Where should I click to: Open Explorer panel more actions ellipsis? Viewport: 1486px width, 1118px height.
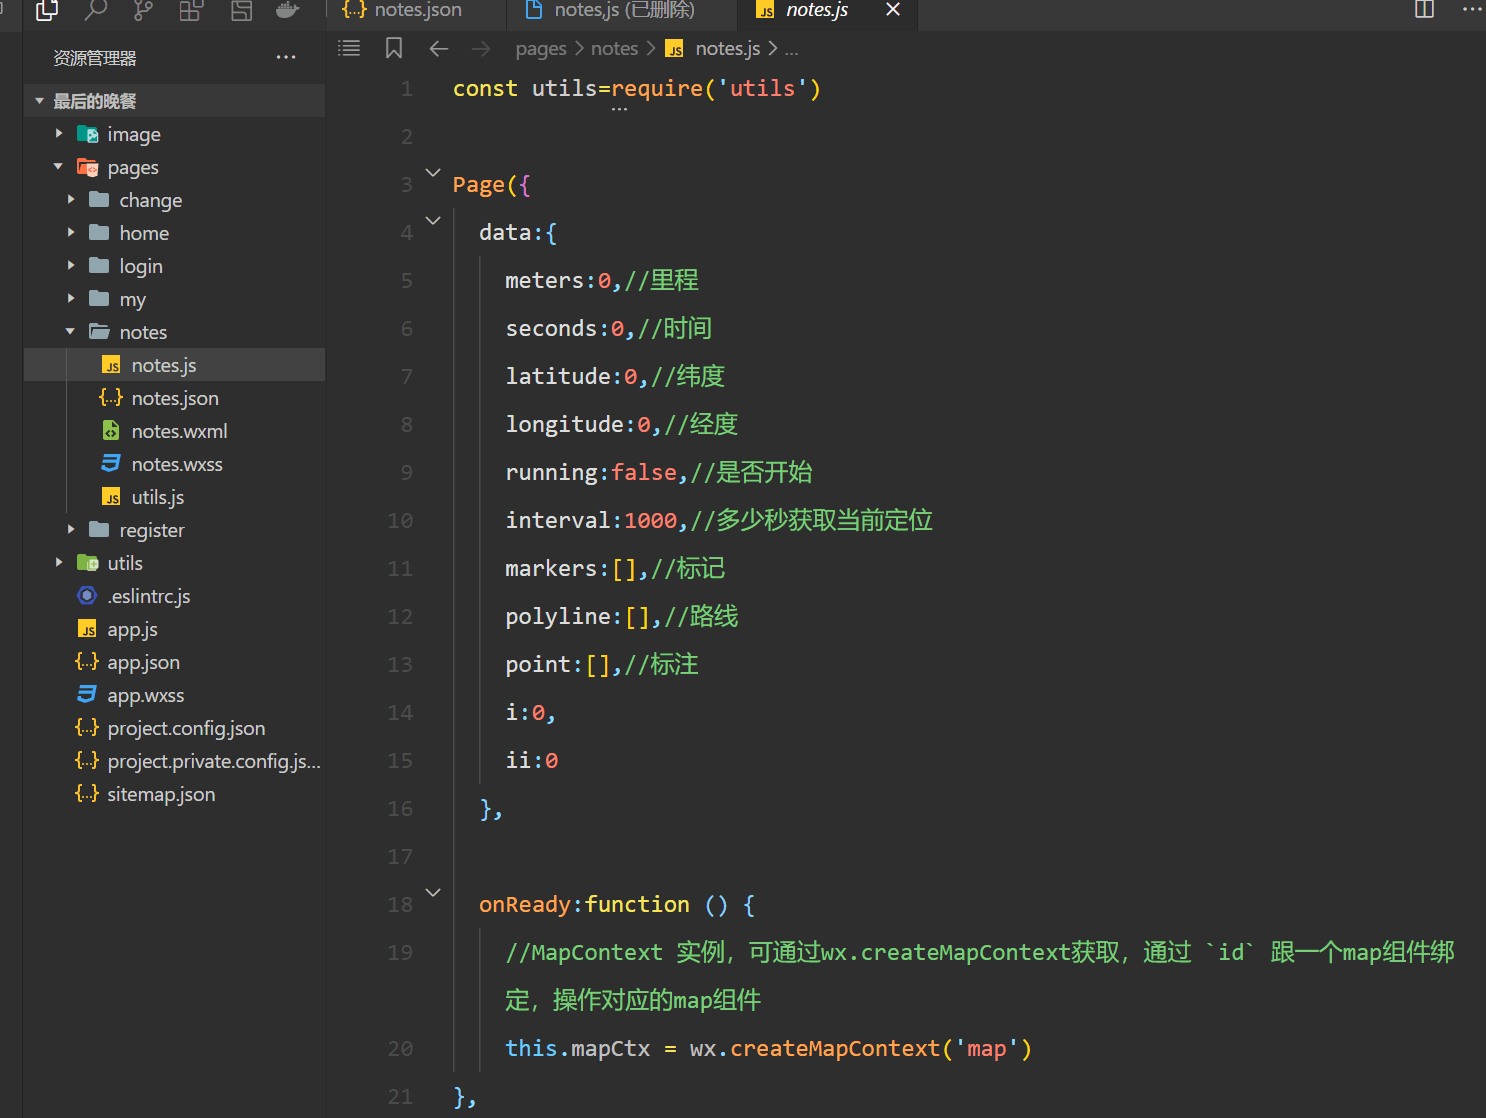click(x=286, y=58)
